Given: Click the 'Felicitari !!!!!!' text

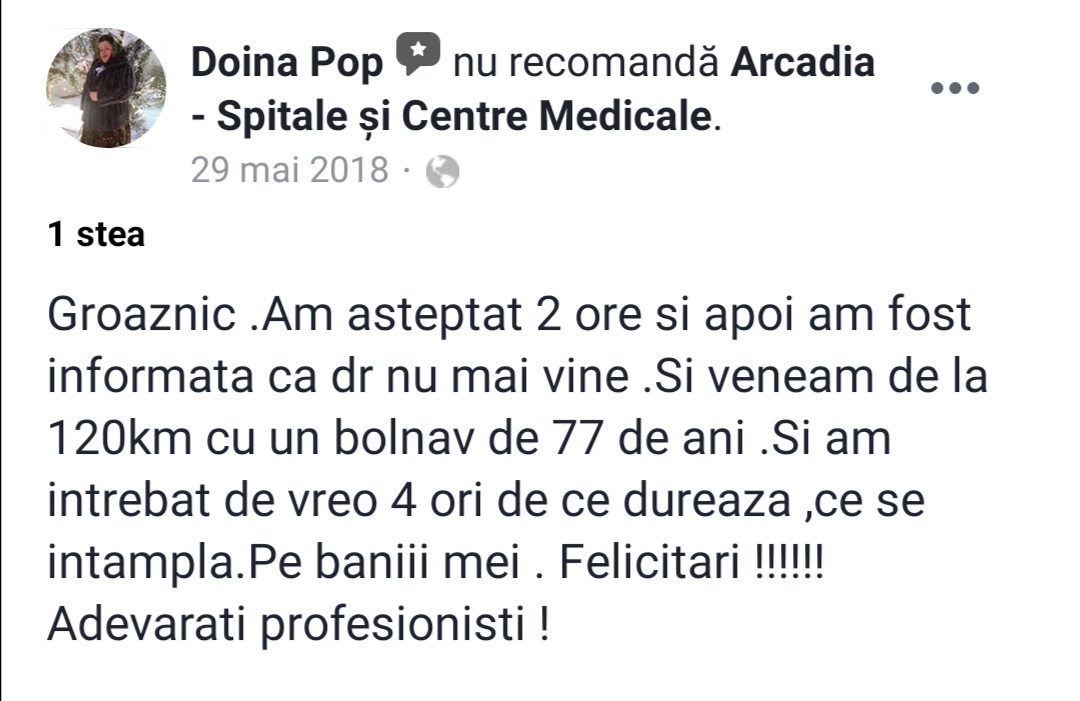Looking at the screenshot, I should coord(692,562).
